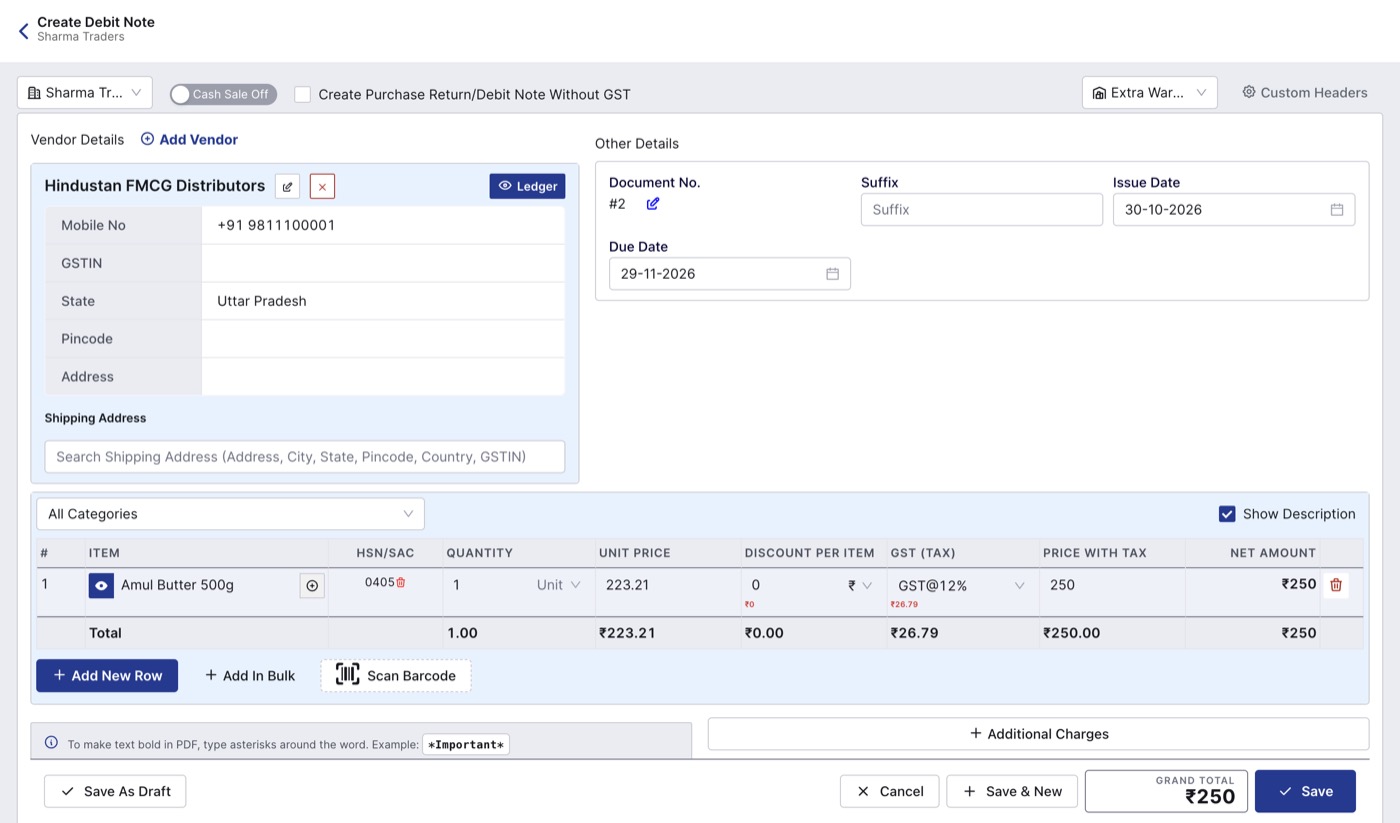The height and width of the screenshot is (823, 1400).
Task: Click the Discount Per Item value field
Action: 793,585
